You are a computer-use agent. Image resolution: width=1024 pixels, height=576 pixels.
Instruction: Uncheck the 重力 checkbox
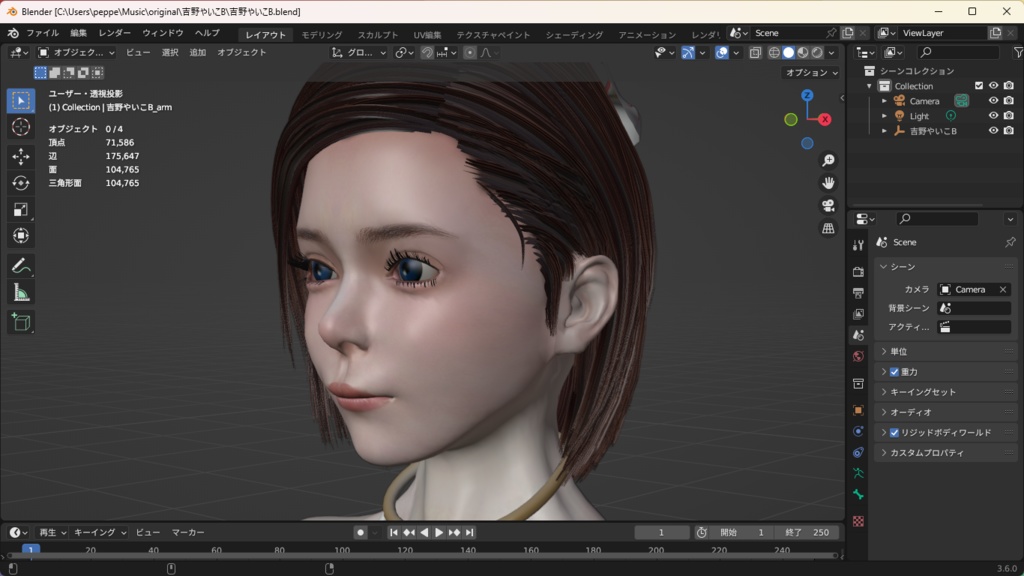894,372
